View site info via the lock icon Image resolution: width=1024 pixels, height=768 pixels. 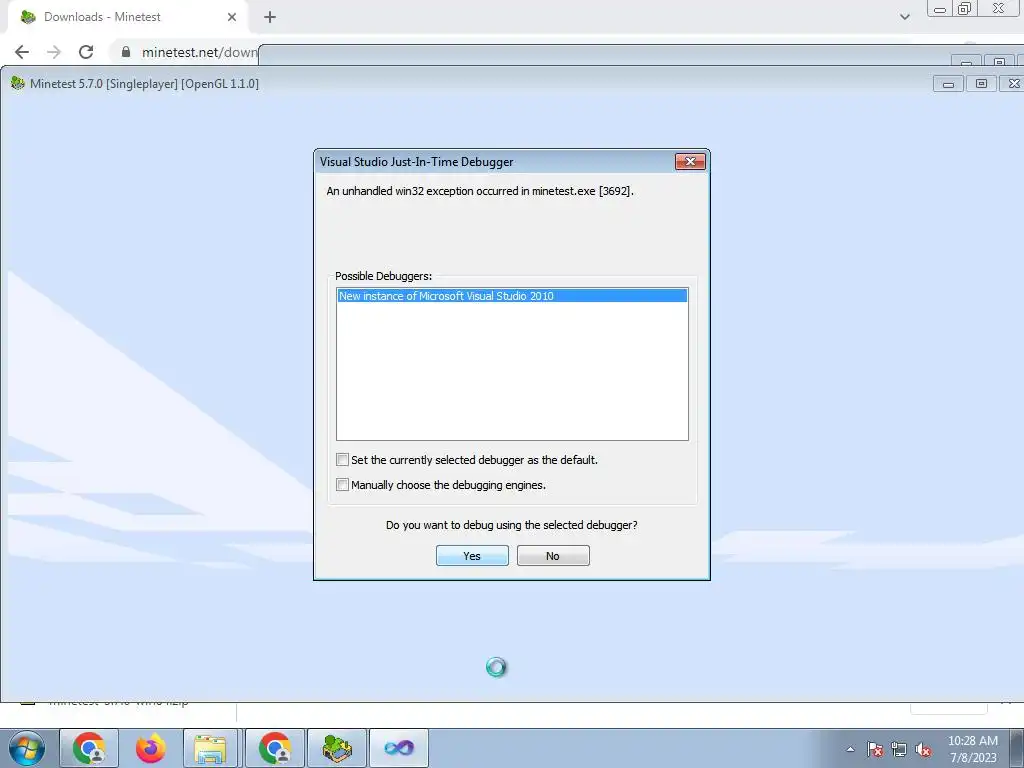126,52
